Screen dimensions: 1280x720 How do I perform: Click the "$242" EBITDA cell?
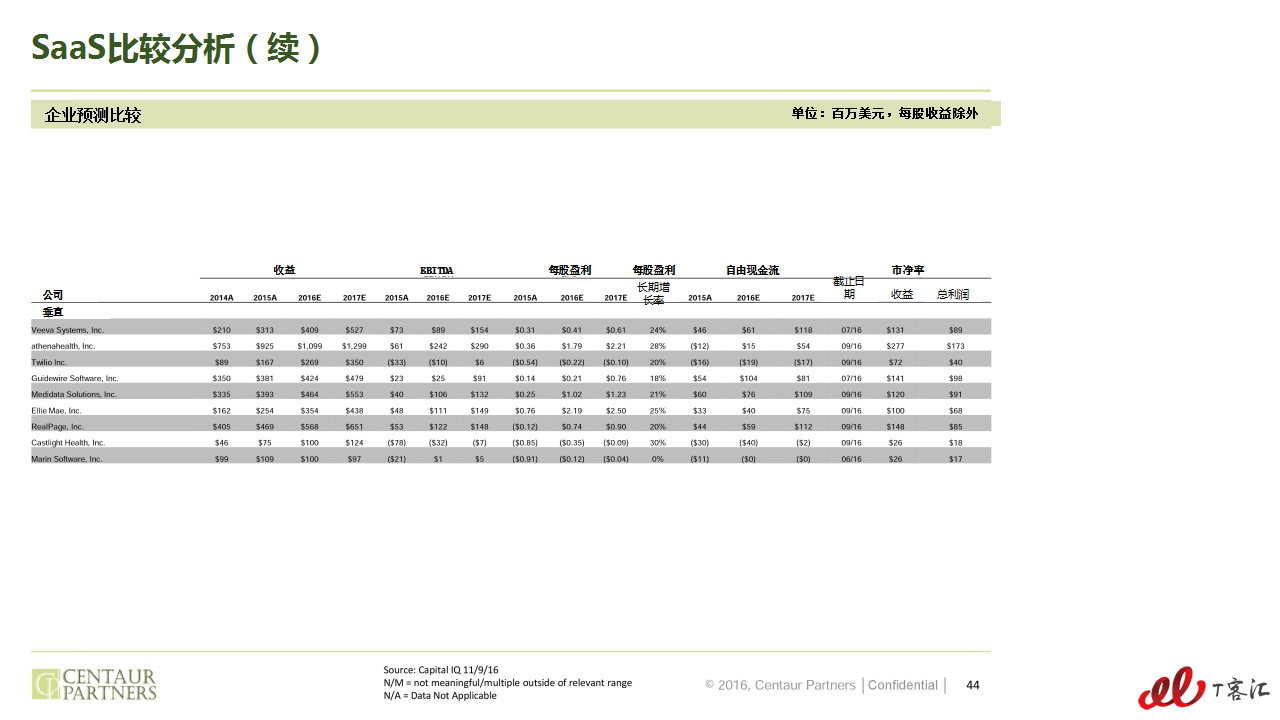point(438,346)
